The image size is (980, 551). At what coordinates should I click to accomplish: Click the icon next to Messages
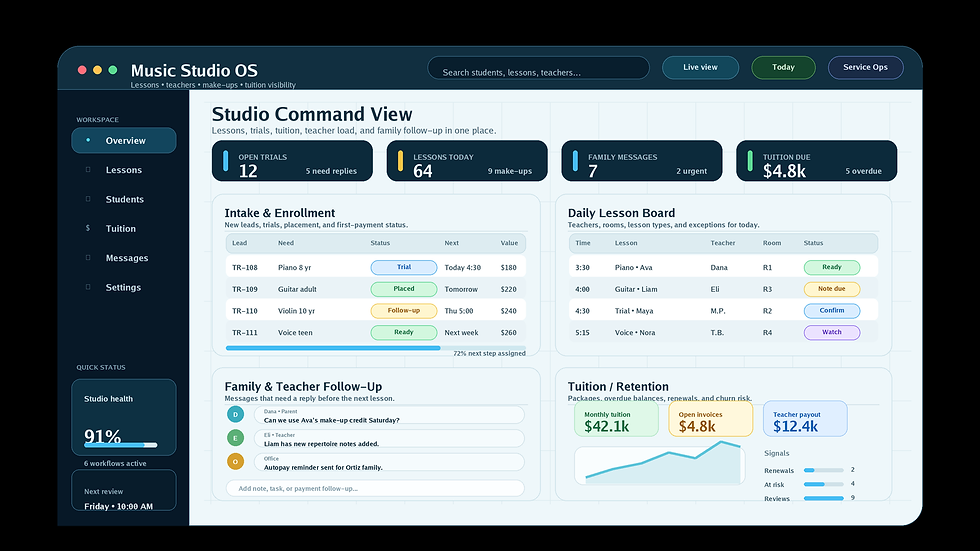[88, 258]
